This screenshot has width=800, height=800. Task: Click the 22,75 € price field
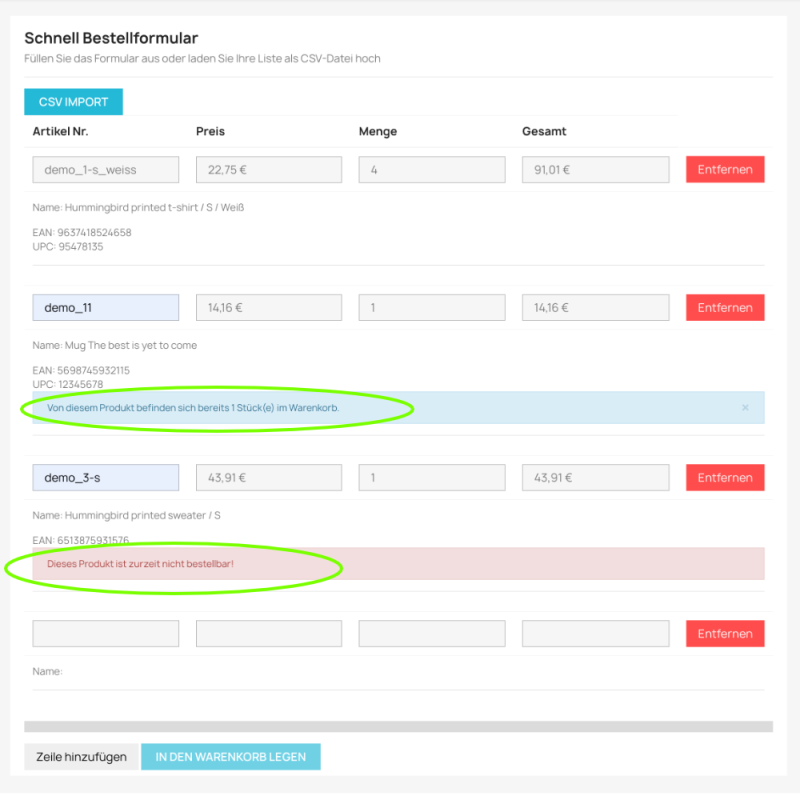[268, 169]
